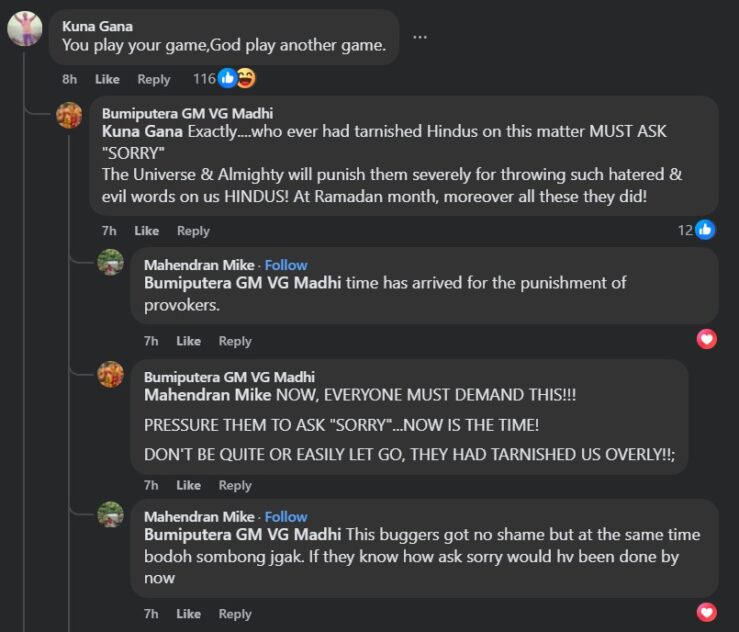This screenshot has width=739, height=632.
Task: Follow Mahendran Mike from the first reply
Action: (x=286, y=265)
